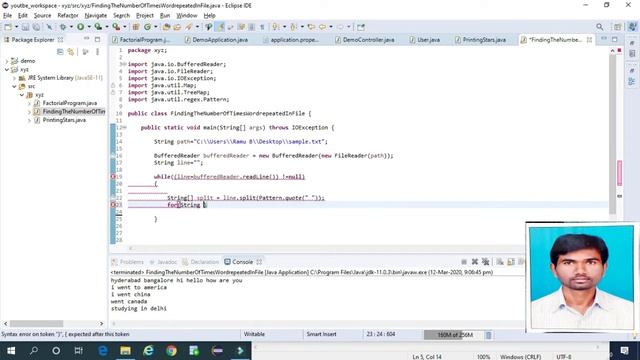640x360 pixels.
Task: Click the Open Perspective icon
Action: coord(618,27)
